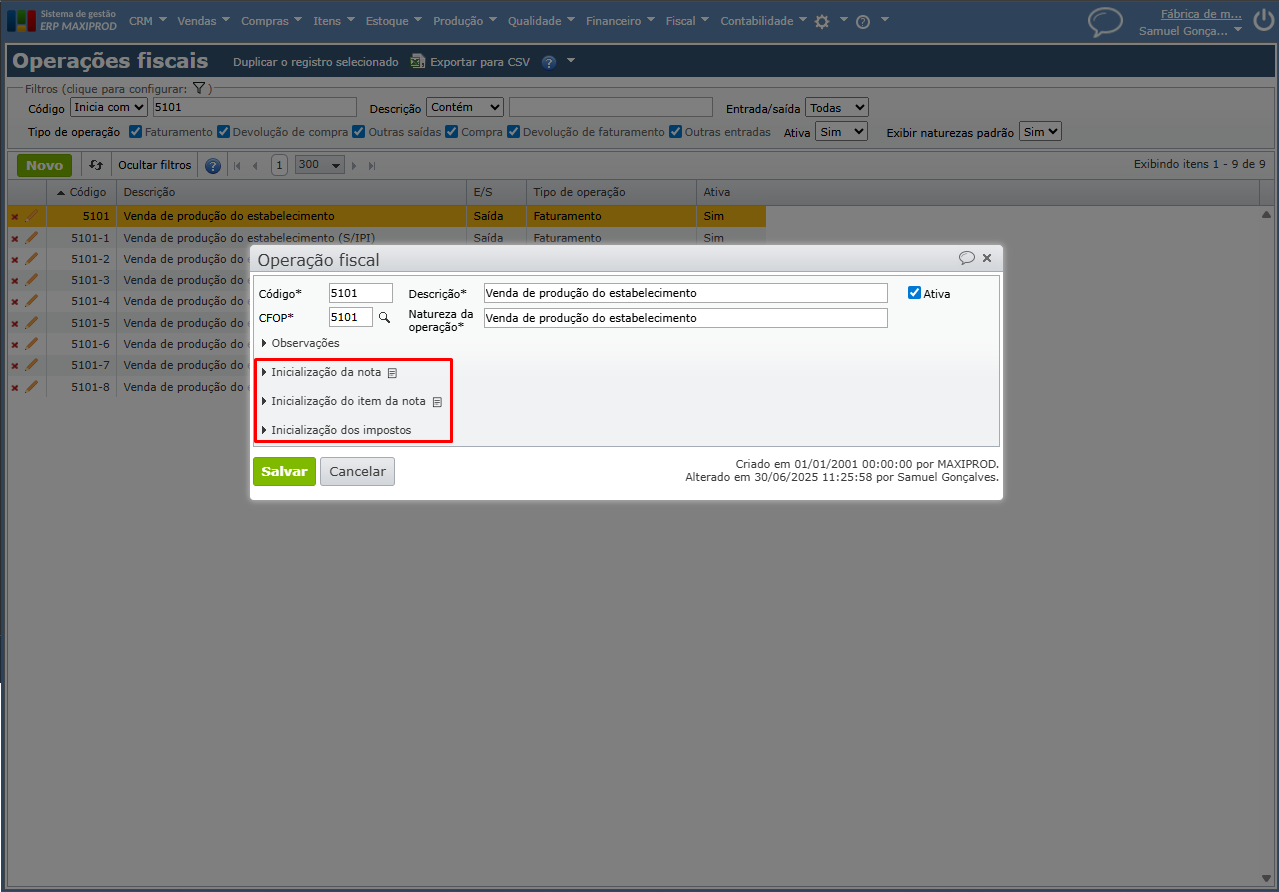This screenshot has height=892, width=1279.
Task: Open the Vendas menu
Action: (203, 21)
